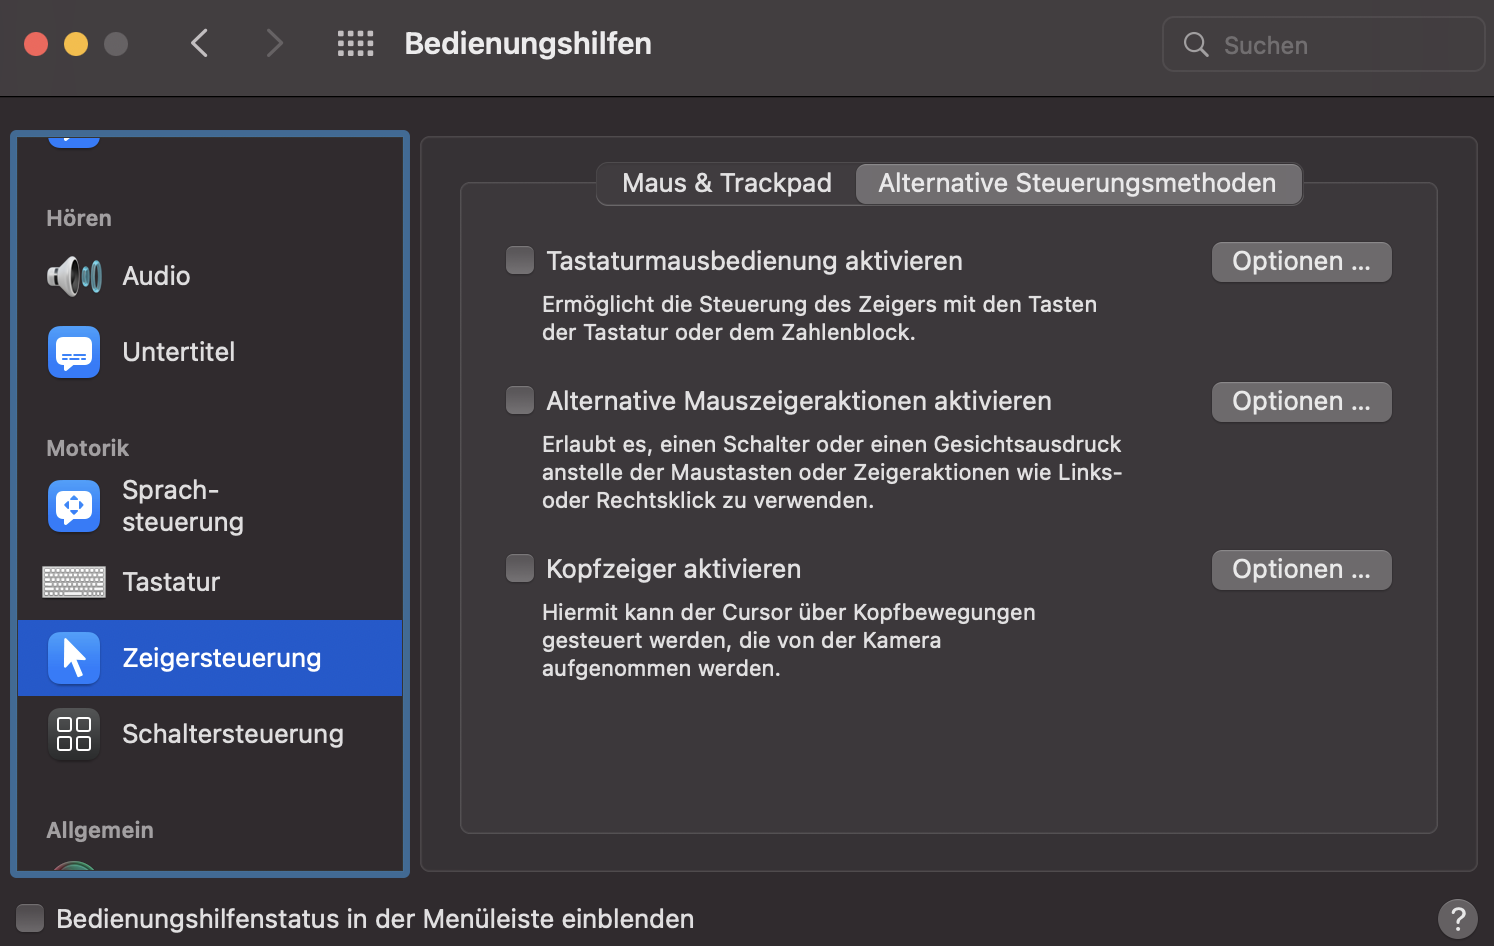The height and width of the screenshot is (946, 1494).
Task: Open Optionen for Alternative Mauszeigeraktionen
Action: (x=1301, y=402)
